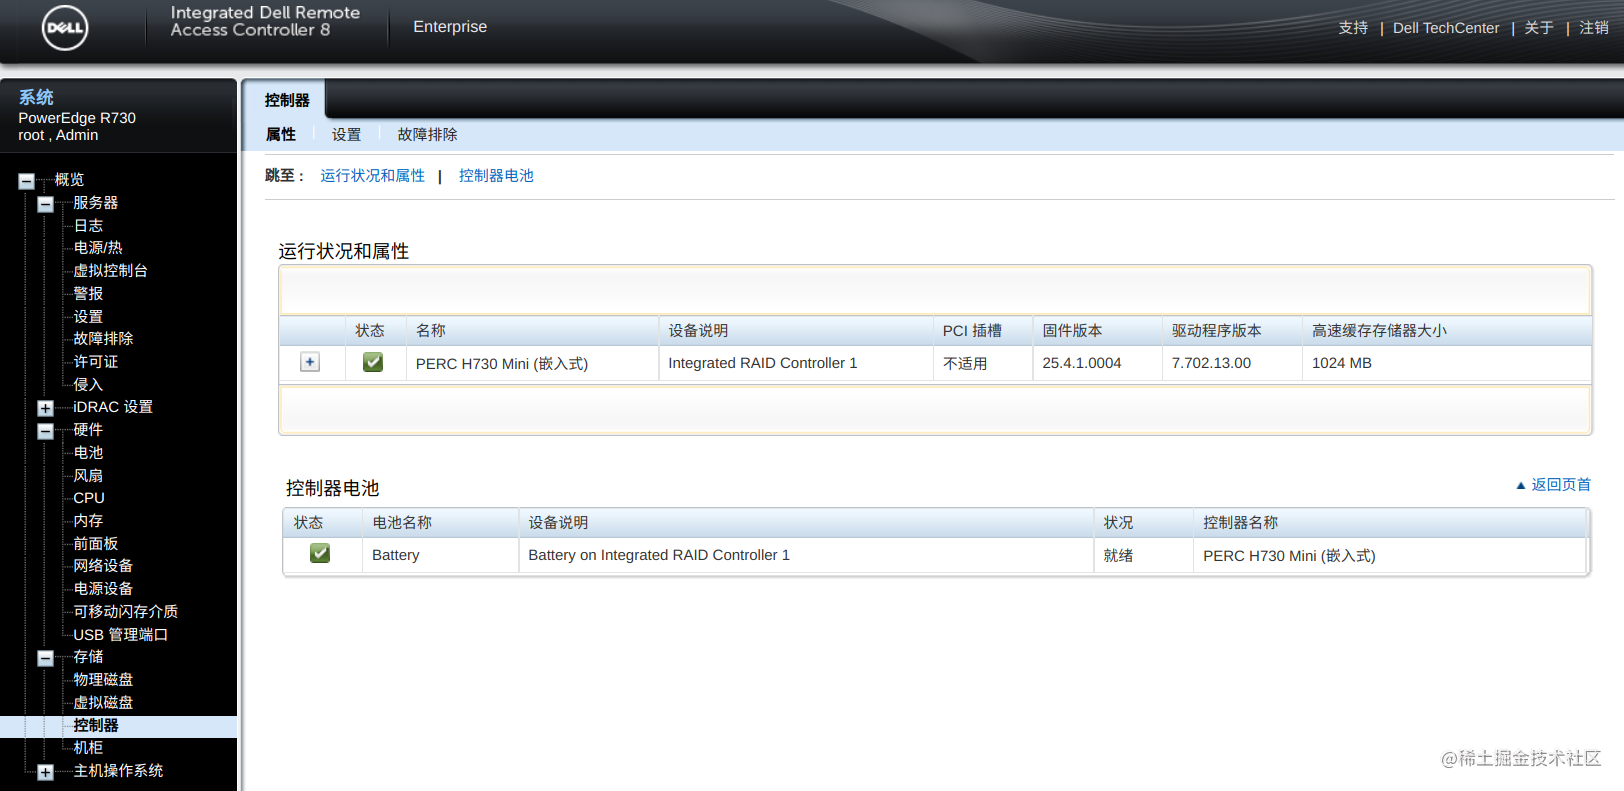Select the iDRAC 设置 tree label
The width and height of the screenshot is (1624, 791).
pos(113,407)
